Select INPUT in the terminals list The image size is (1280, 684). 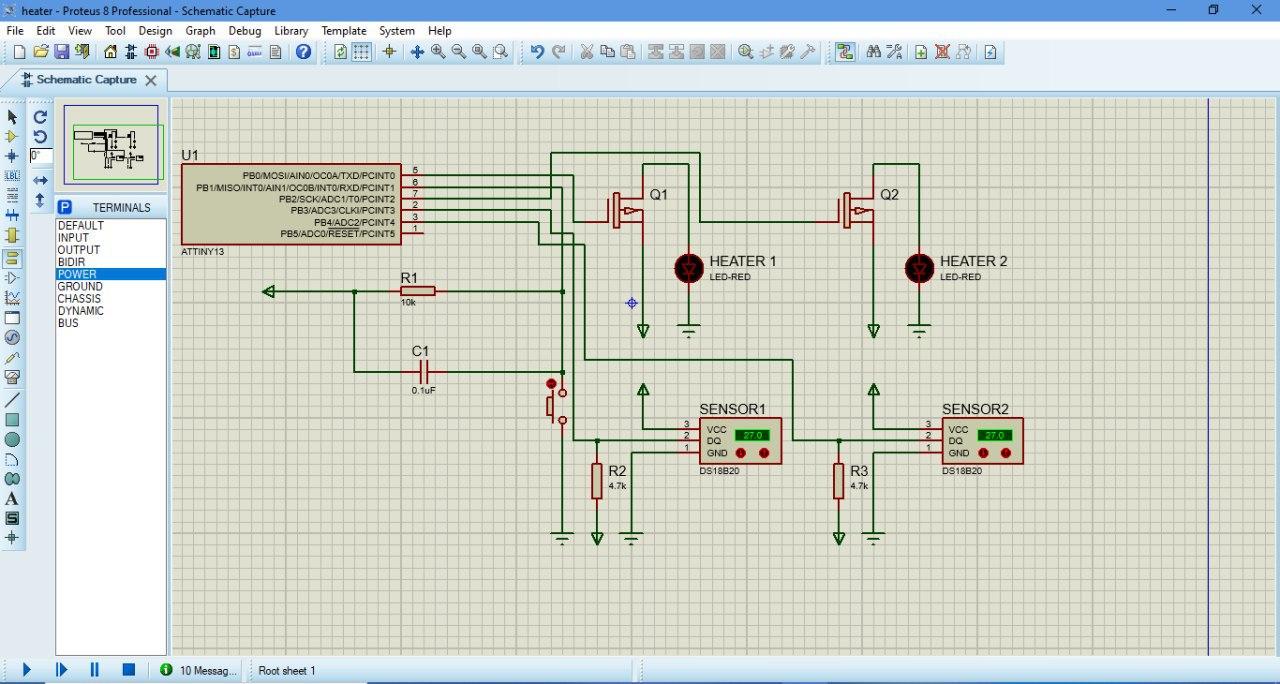point(110,238)
